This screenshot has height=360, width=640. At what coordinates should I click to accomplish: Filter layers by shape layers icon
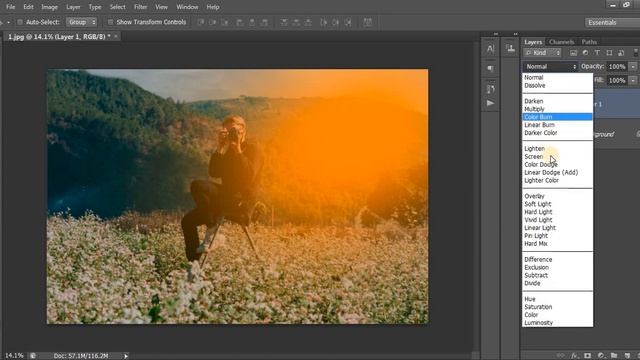click(x=609, y=53)
